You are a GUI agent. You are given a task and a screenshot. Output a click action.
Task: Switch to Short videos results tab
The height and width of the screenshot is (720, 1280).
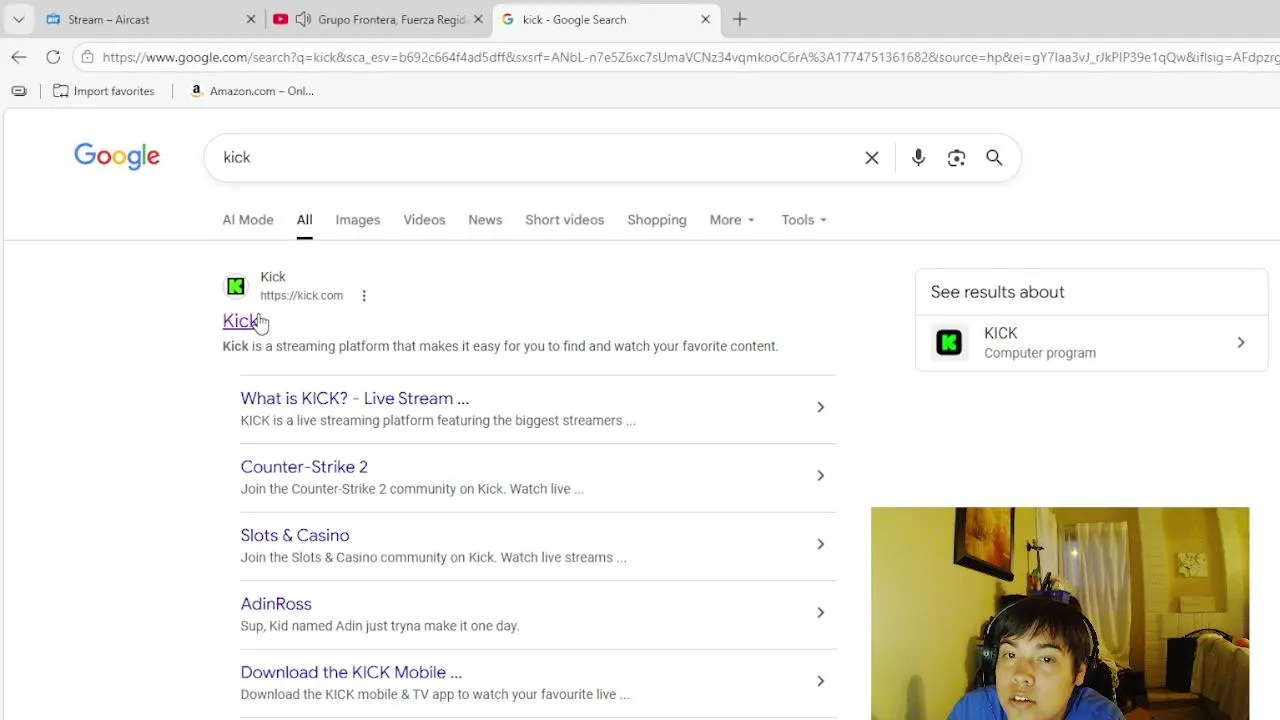(565, 220)
